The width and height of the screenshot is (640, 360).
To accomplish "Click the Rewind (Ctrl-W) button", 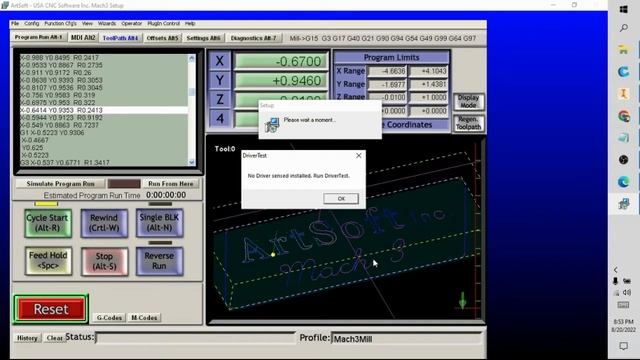I will [x=104, y=223].
